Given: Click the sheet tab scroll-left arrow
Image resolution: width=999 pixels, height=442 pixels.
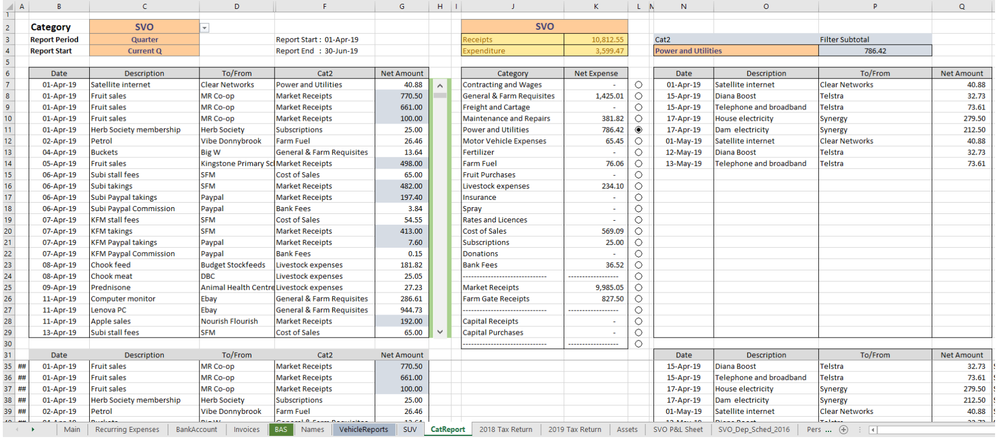Looking at the screenshot, I should pyautogui.click(x=16, y=430).
